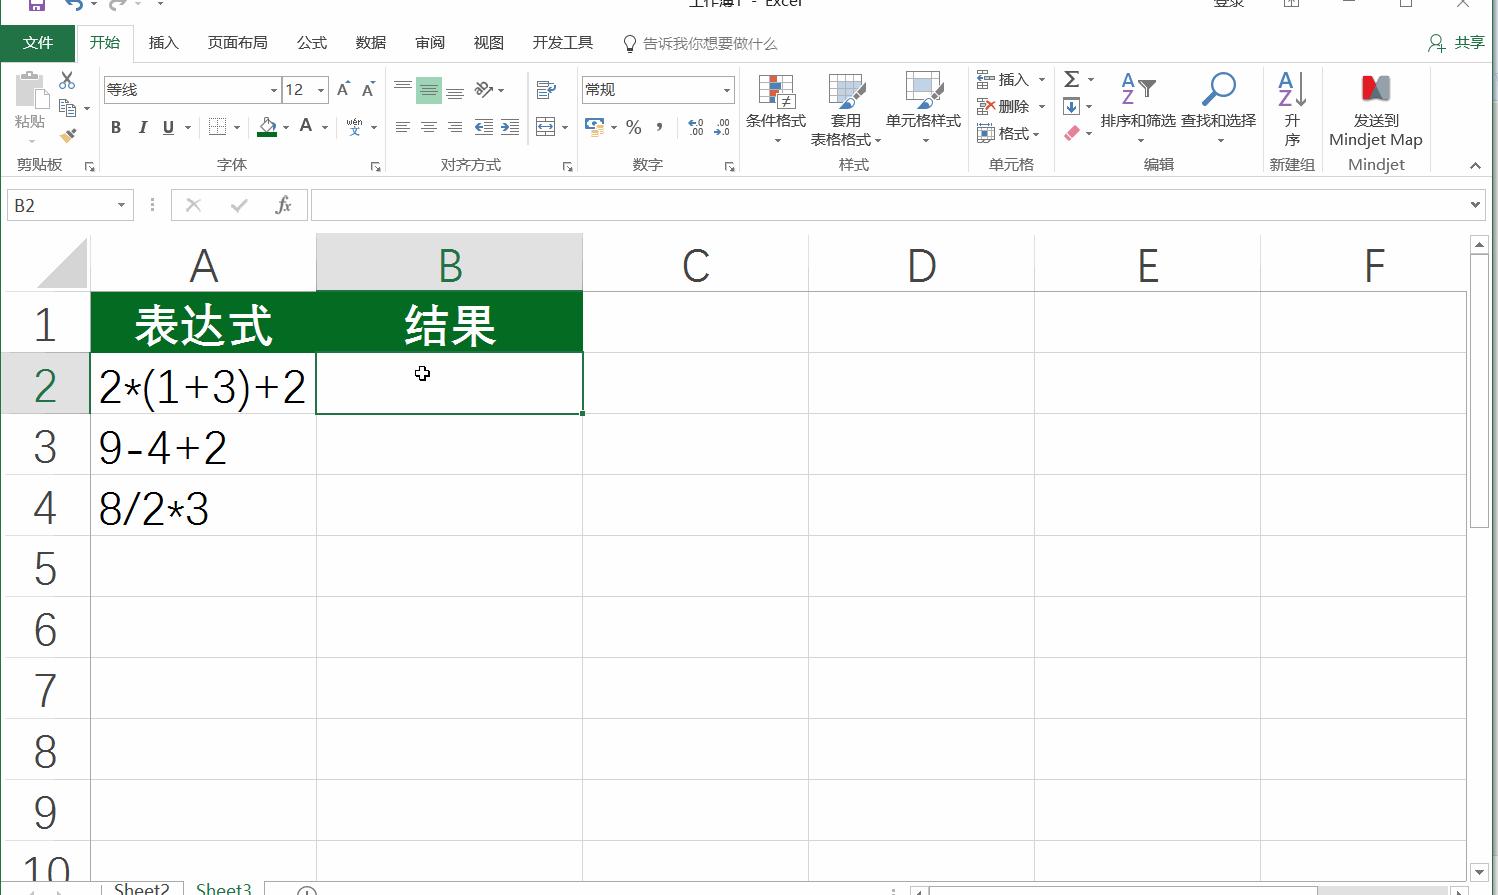Switch to the Sheet2 worksheet tab
The width and height of the screenshot is (1498, 895).
(x=141, y=887)
